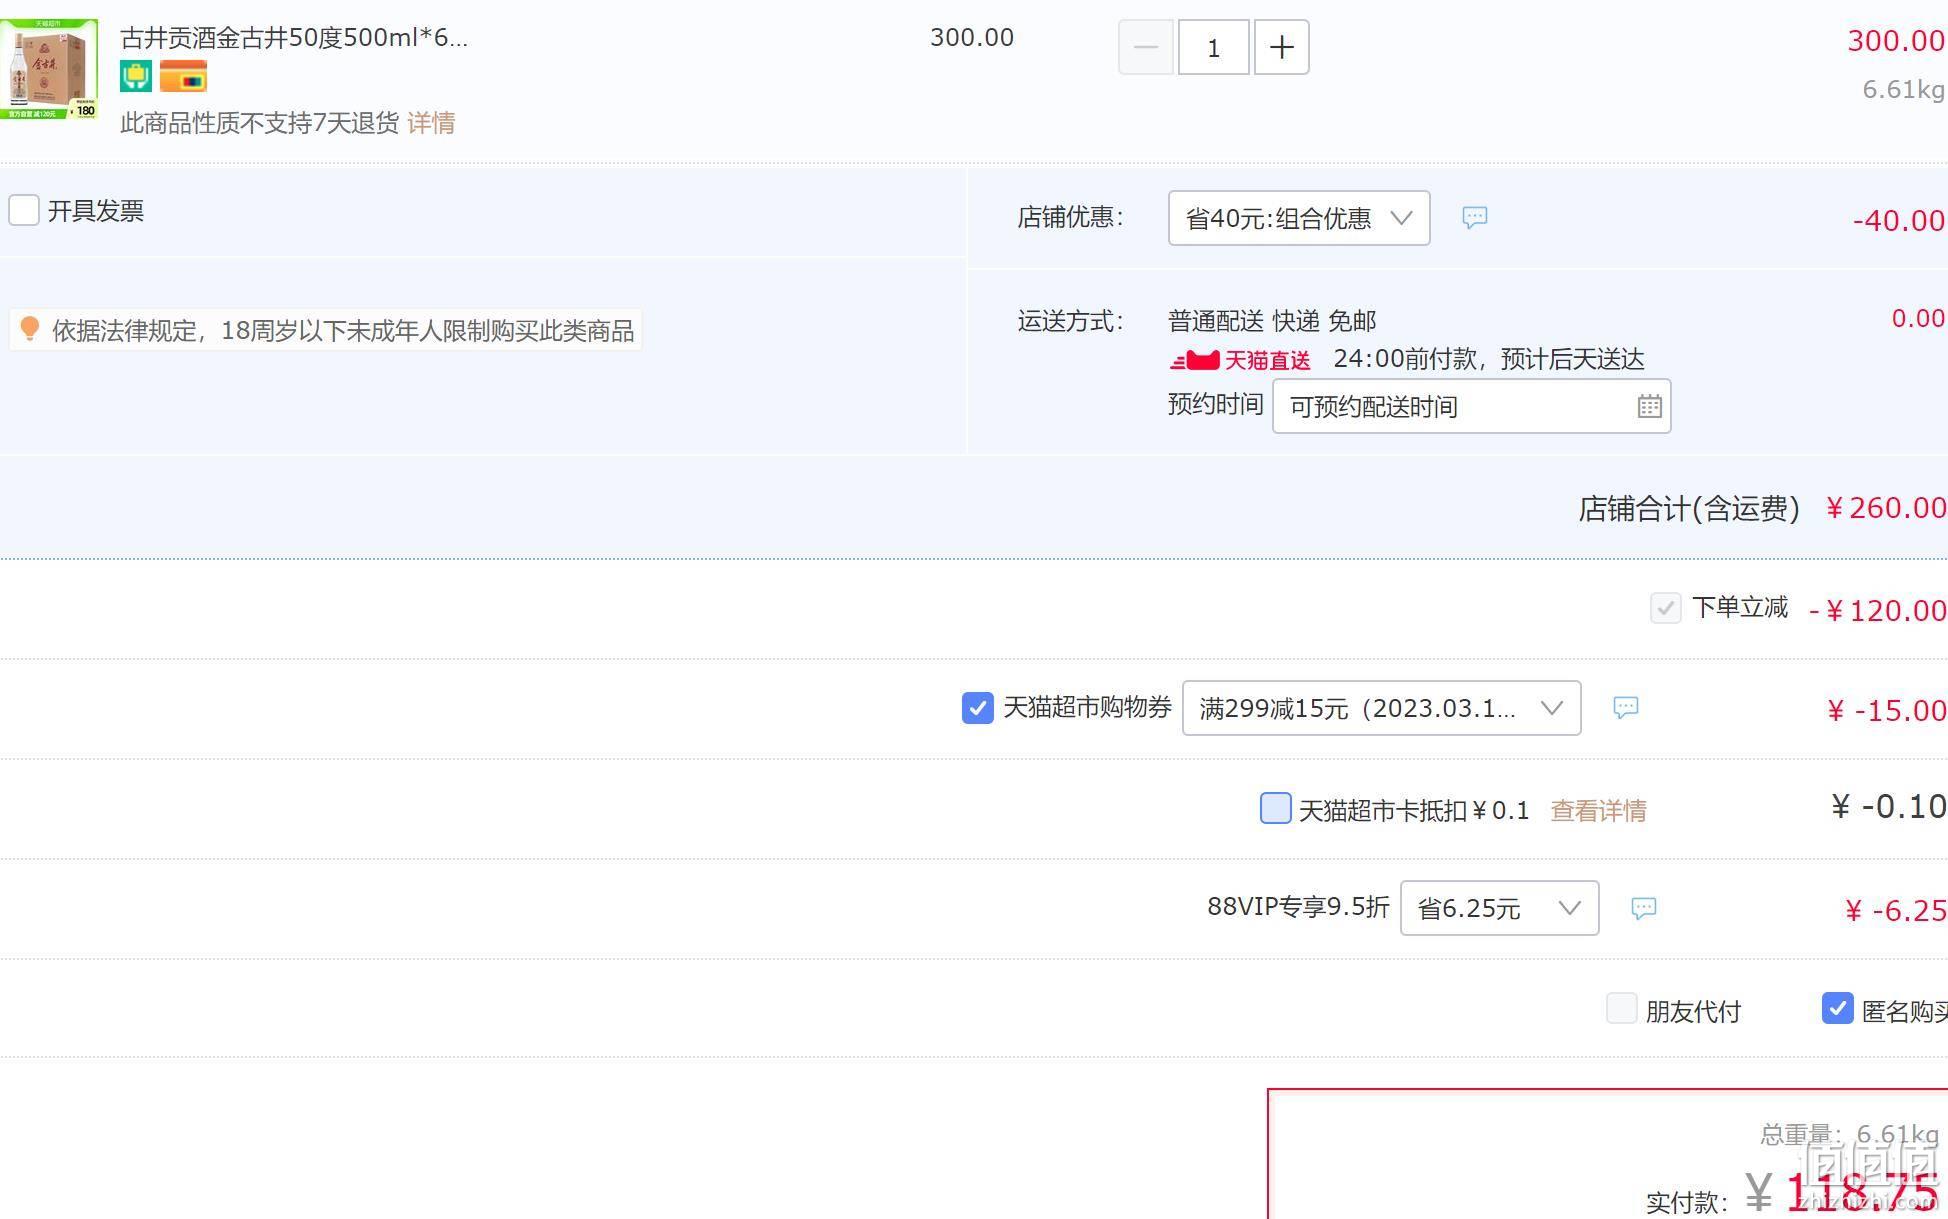Click the 88VIP专享9.5折 label
This screenshot has width=1948, height=1219.
coord(1298,907)
